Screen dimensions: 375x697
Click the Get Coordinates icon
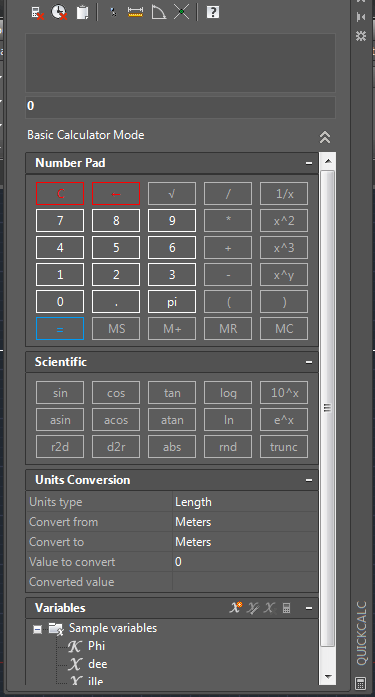click(113, 12)
